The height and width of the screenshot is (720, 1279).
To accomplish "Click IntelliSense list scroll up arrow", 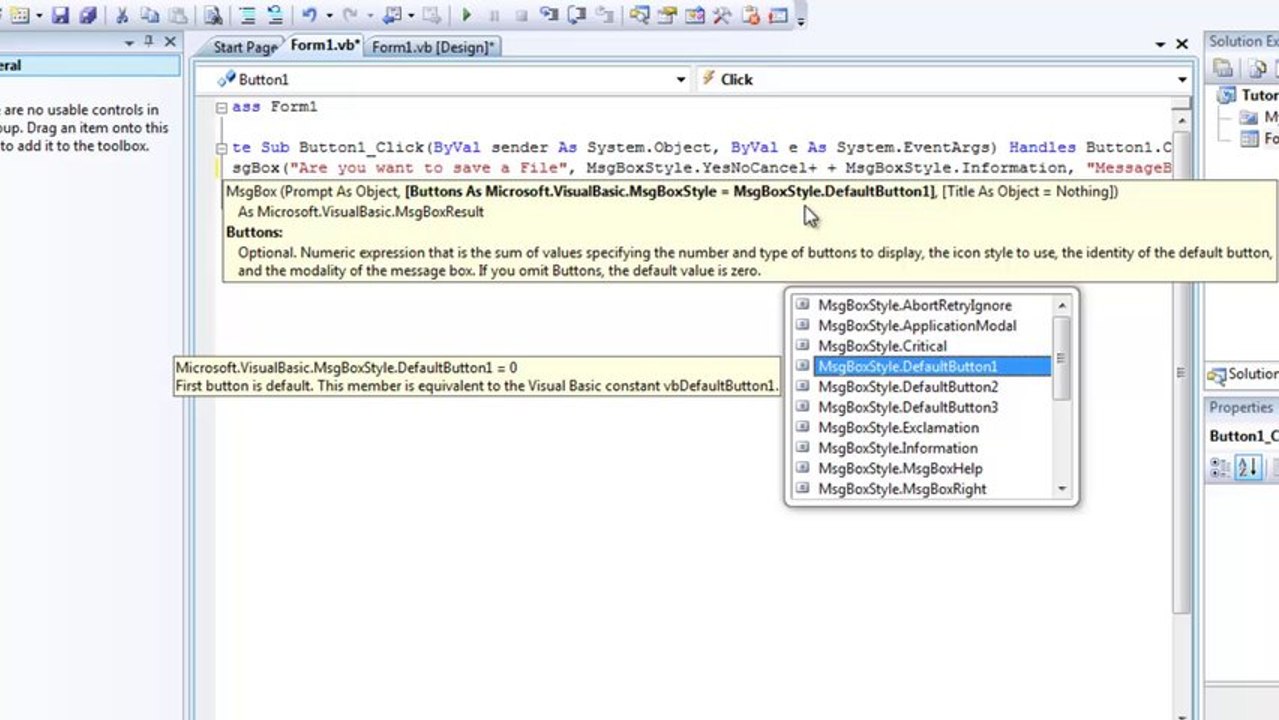I will [x=1062, y=304].
